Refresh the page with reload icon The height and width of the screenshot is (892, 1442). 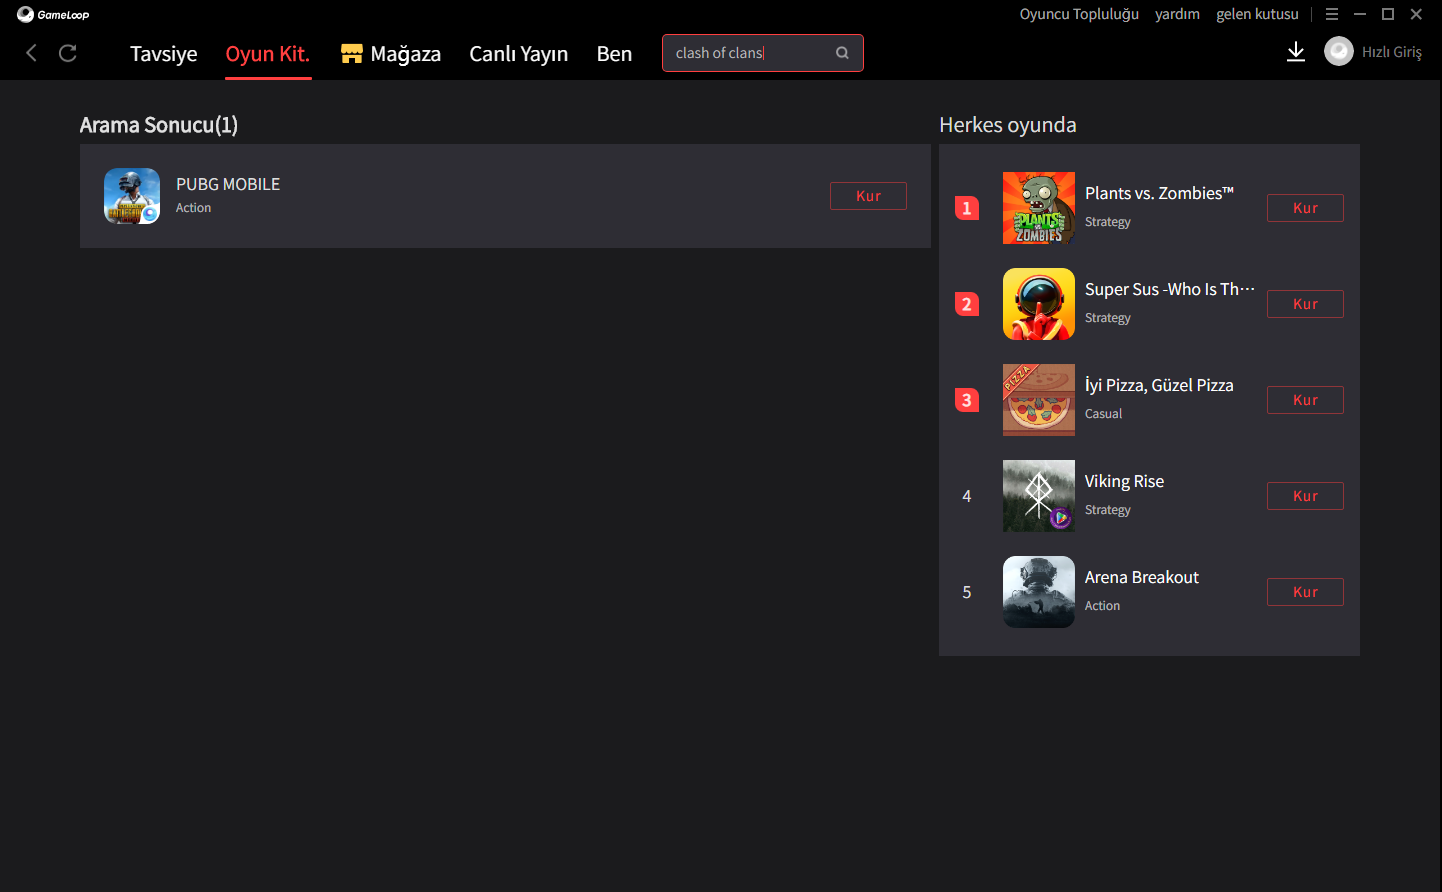[x=68, y=53]
